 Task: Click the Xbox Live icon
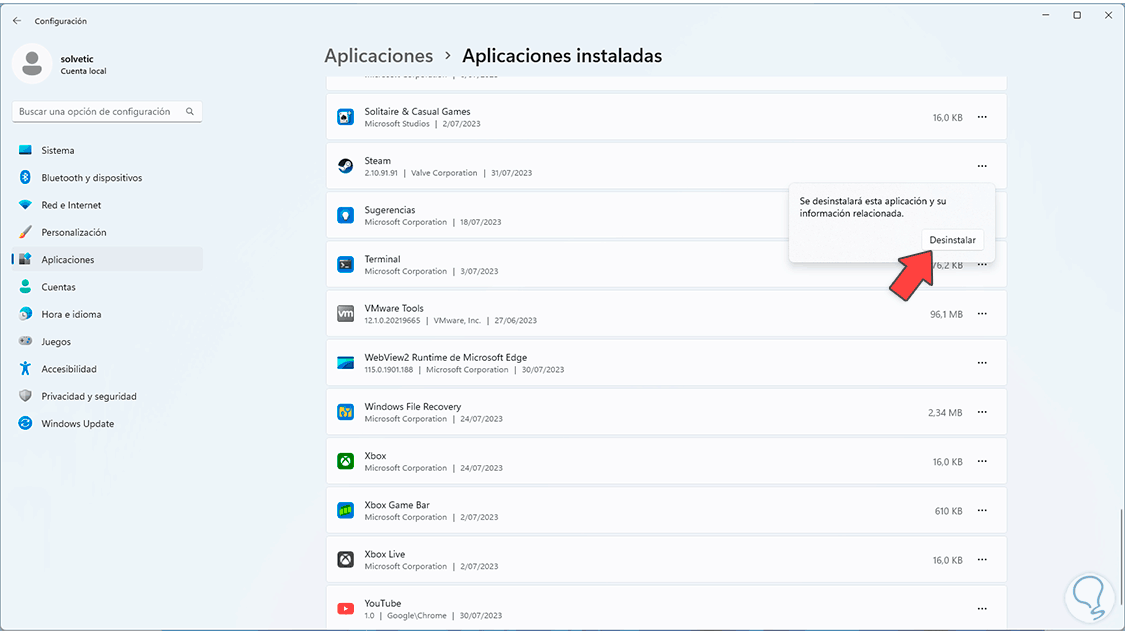(x=346, y=559)
